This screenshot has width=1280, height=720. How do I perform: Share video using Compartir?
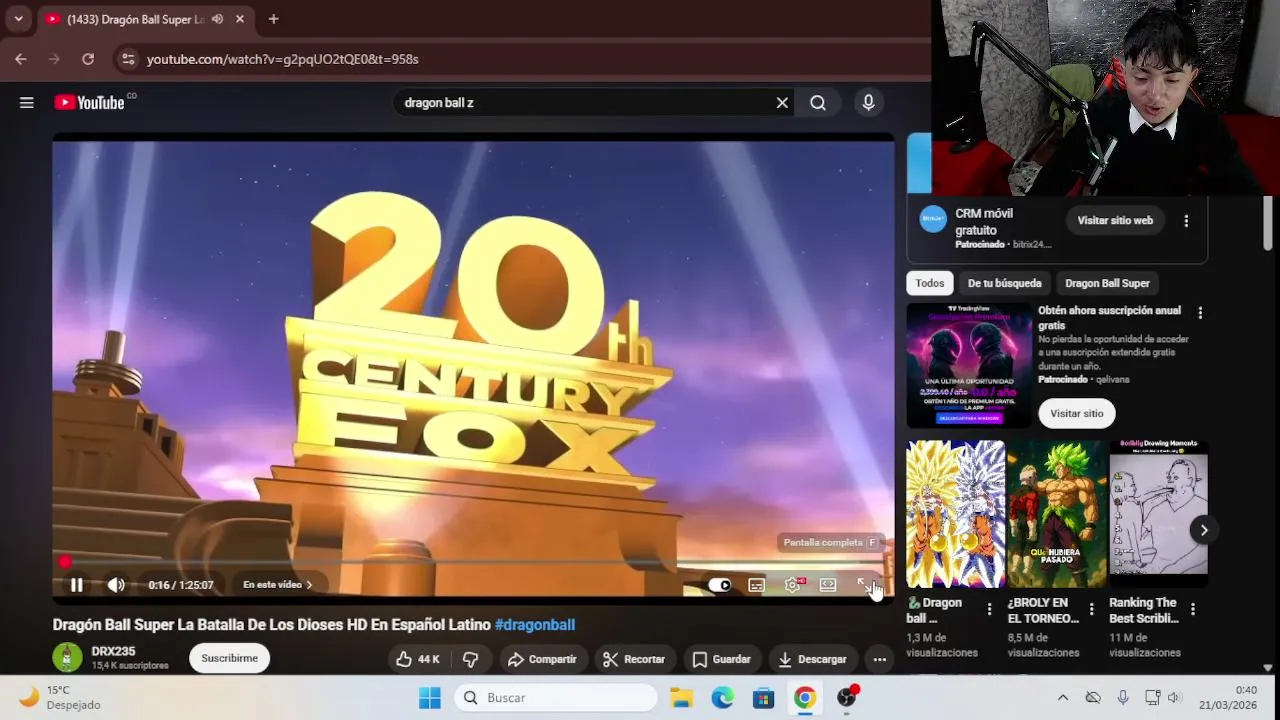[x=542, y=659]
